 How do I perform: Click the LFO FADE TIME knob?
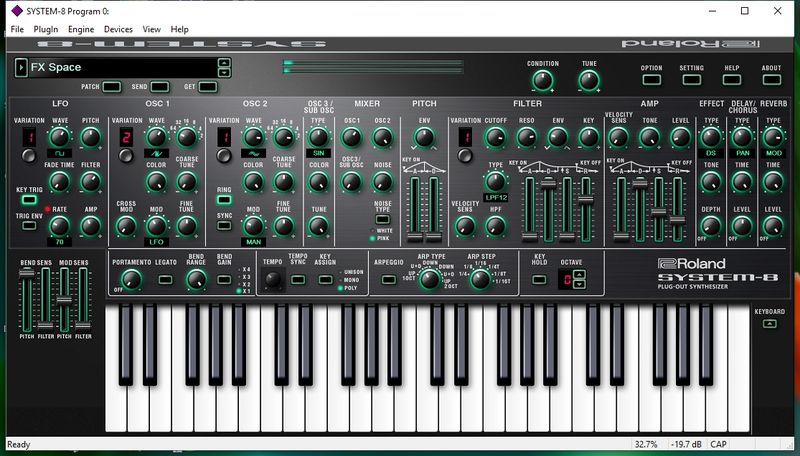pos(60,182)
